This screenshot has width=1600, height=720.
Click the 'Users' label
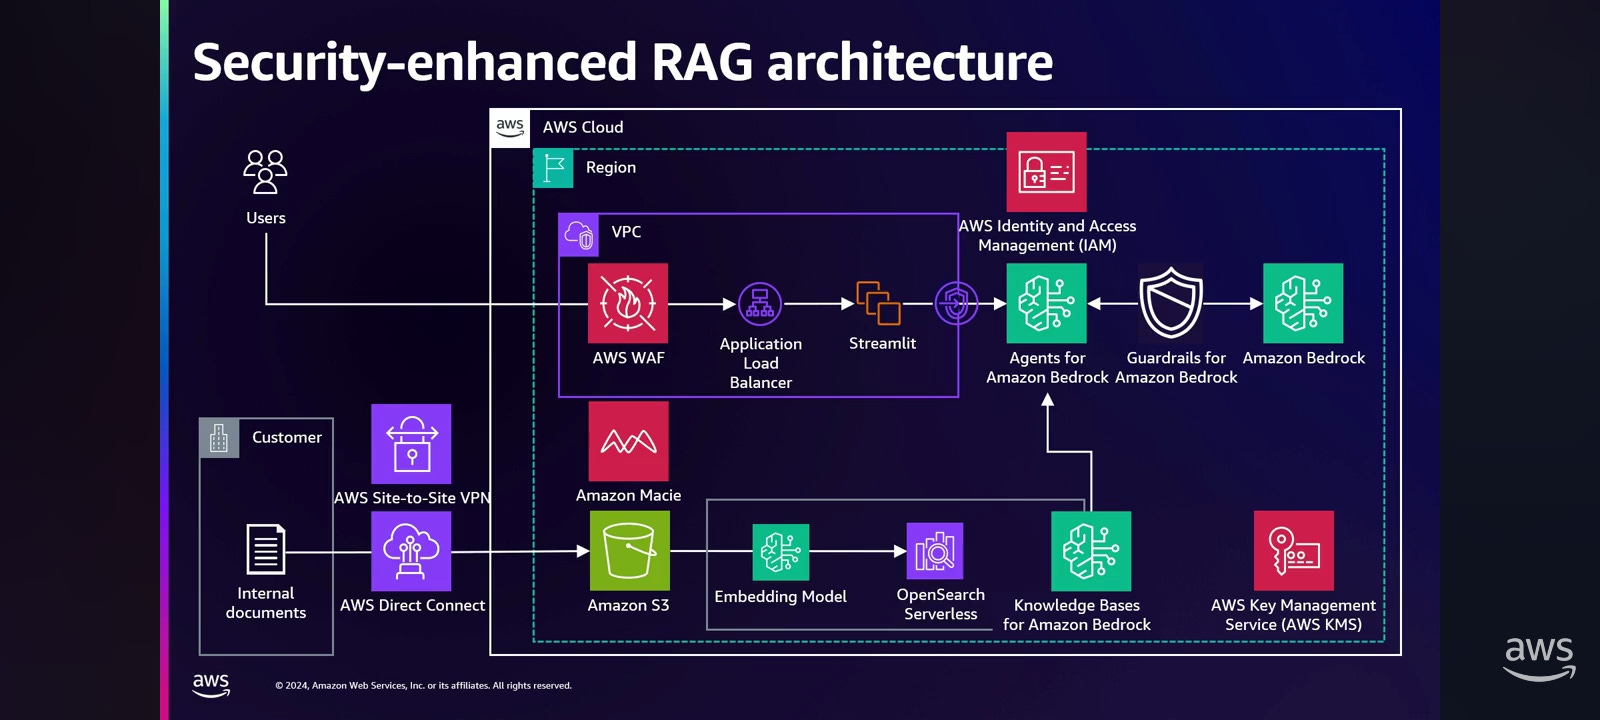click(266, 218)
